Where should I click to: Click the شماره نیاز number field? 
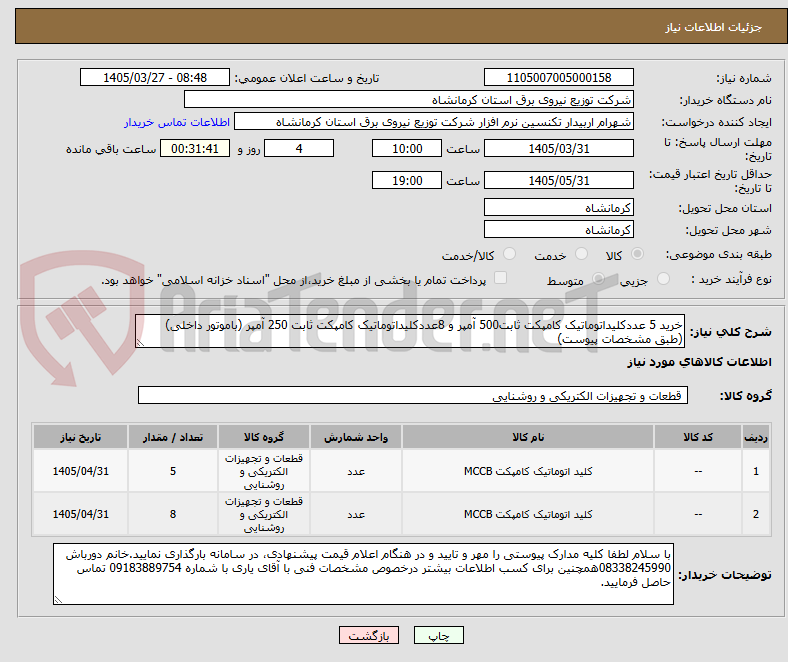[559, 77]
